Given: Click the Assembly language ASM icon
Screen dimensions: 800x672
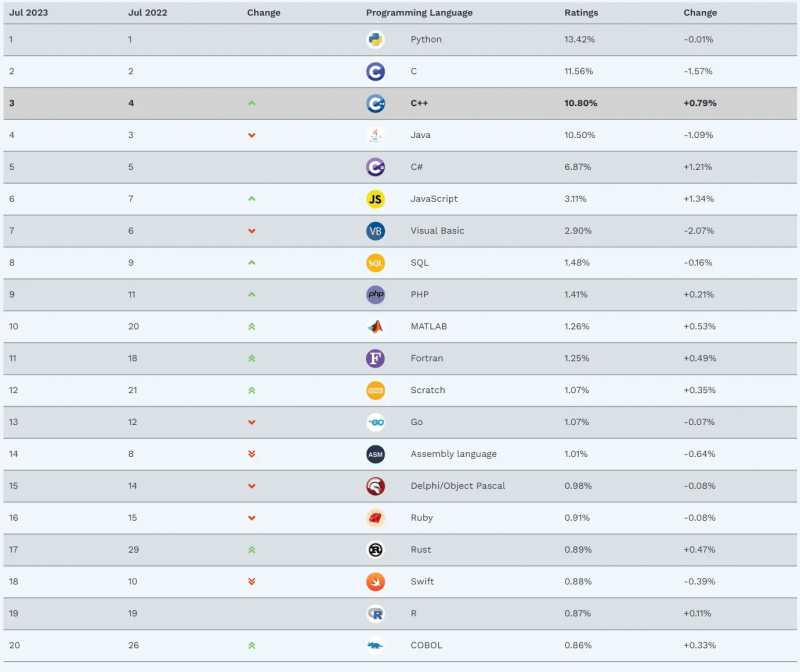Looking at the screenshot, I should coord(376,454).
